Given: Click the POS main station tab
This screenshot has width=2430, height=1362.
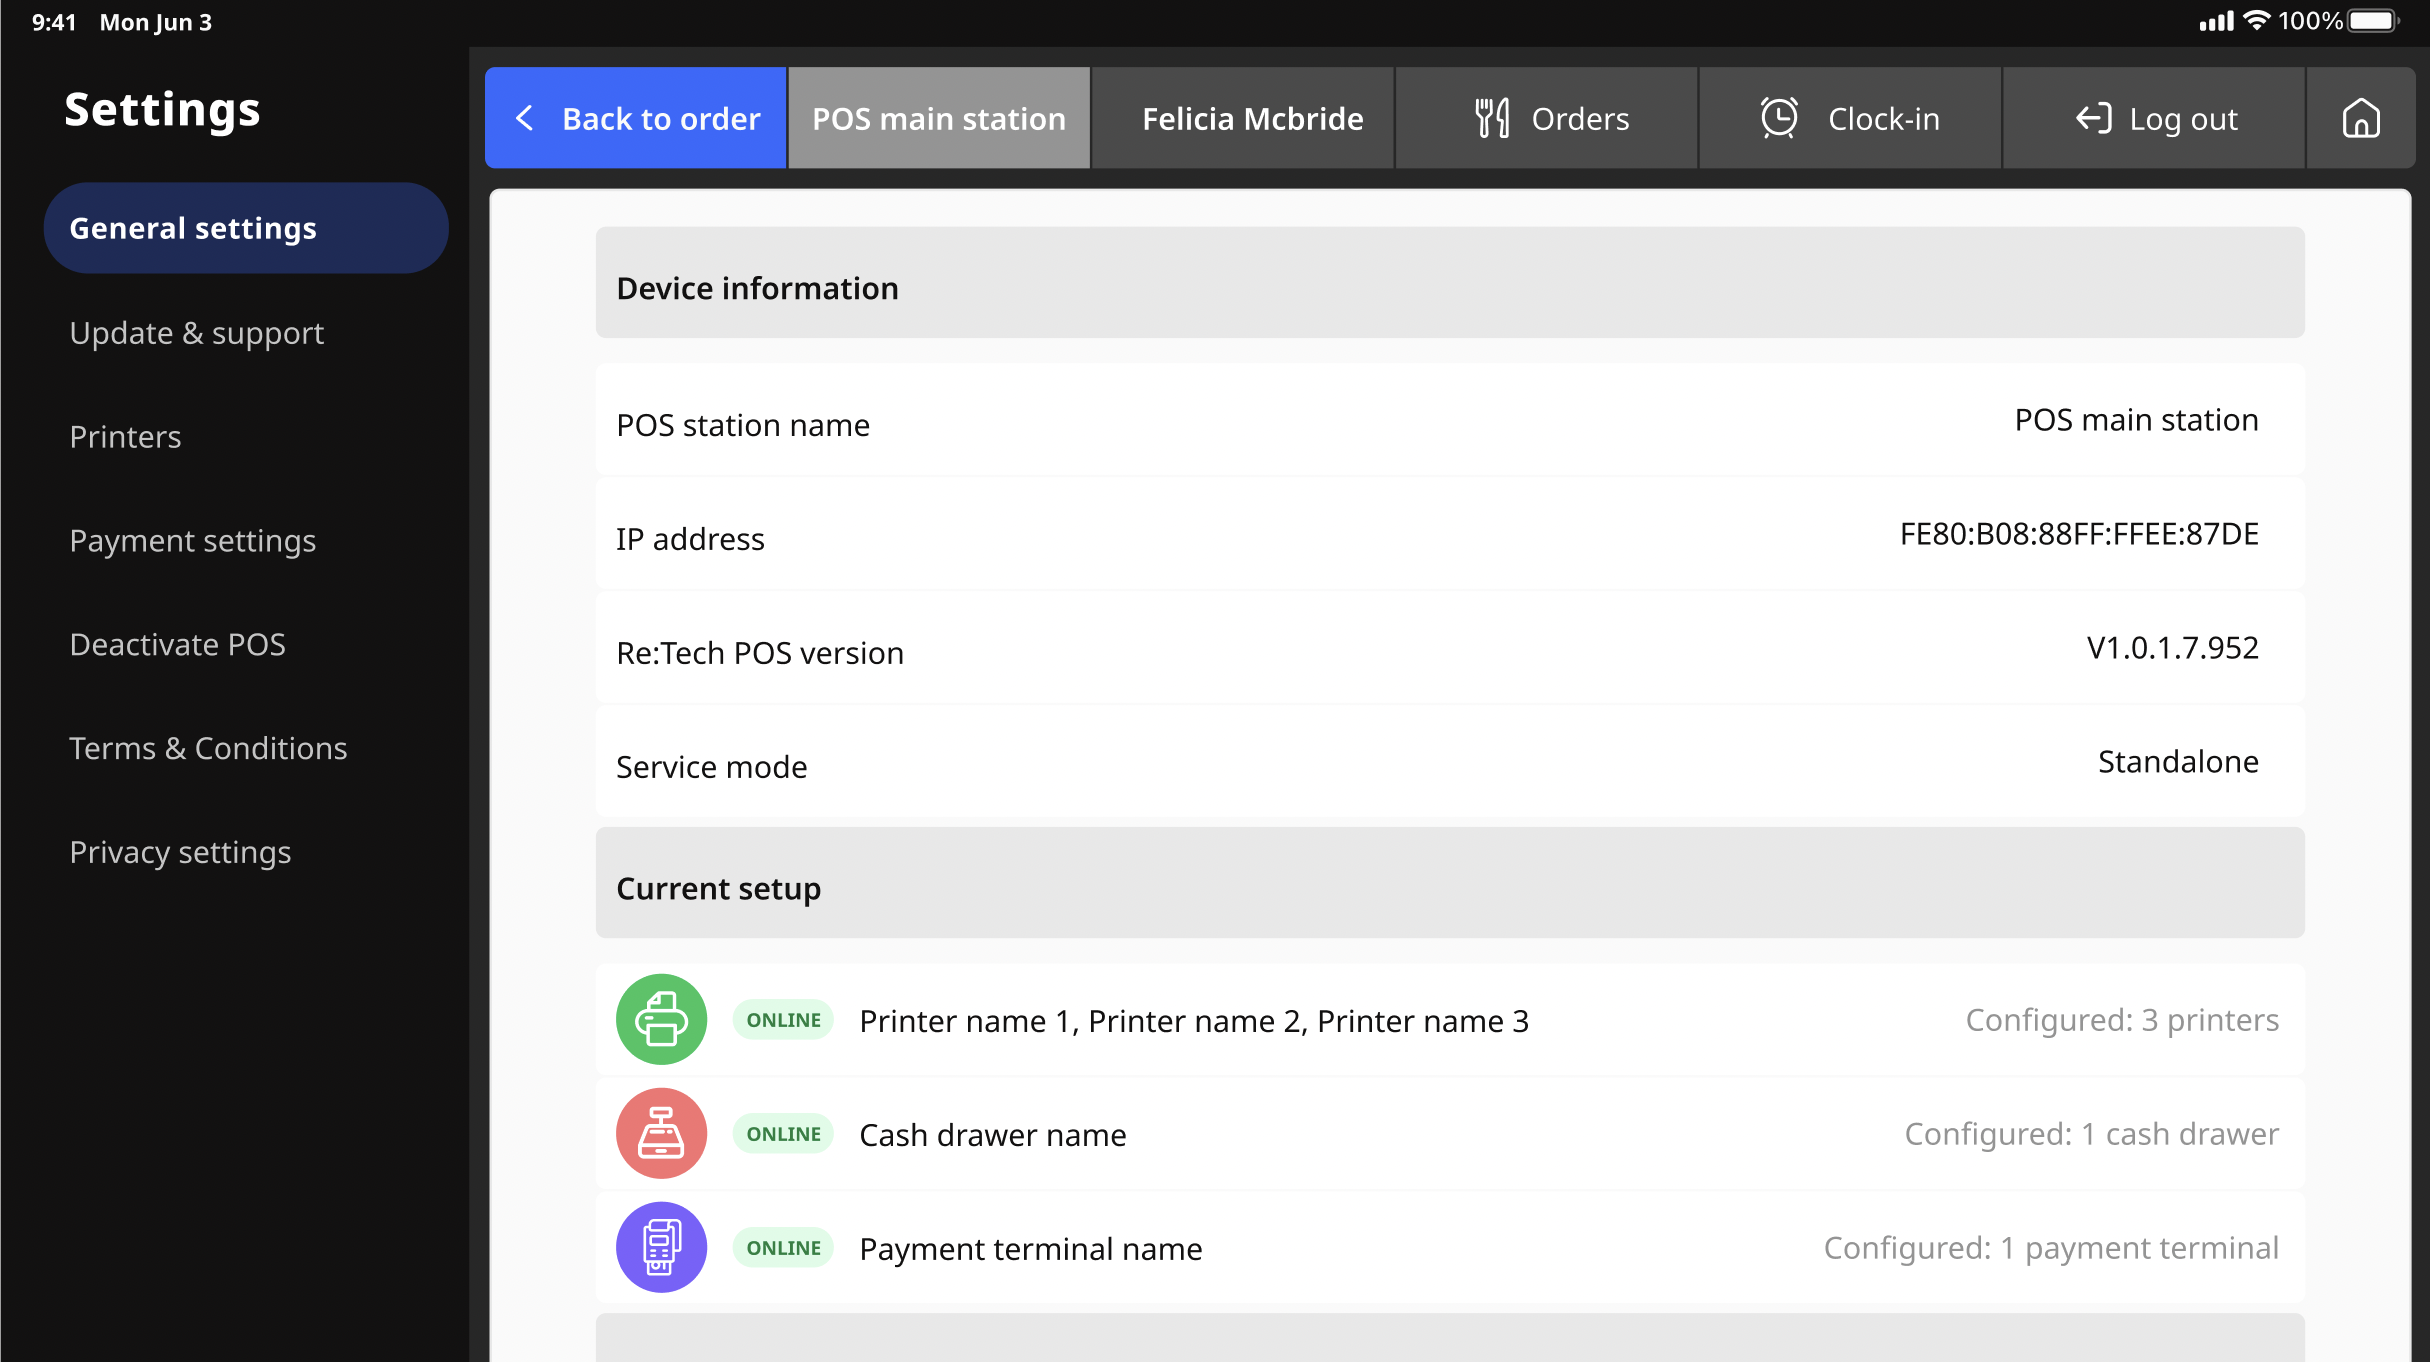Looking at the screenshot, I should pos(938,118).
